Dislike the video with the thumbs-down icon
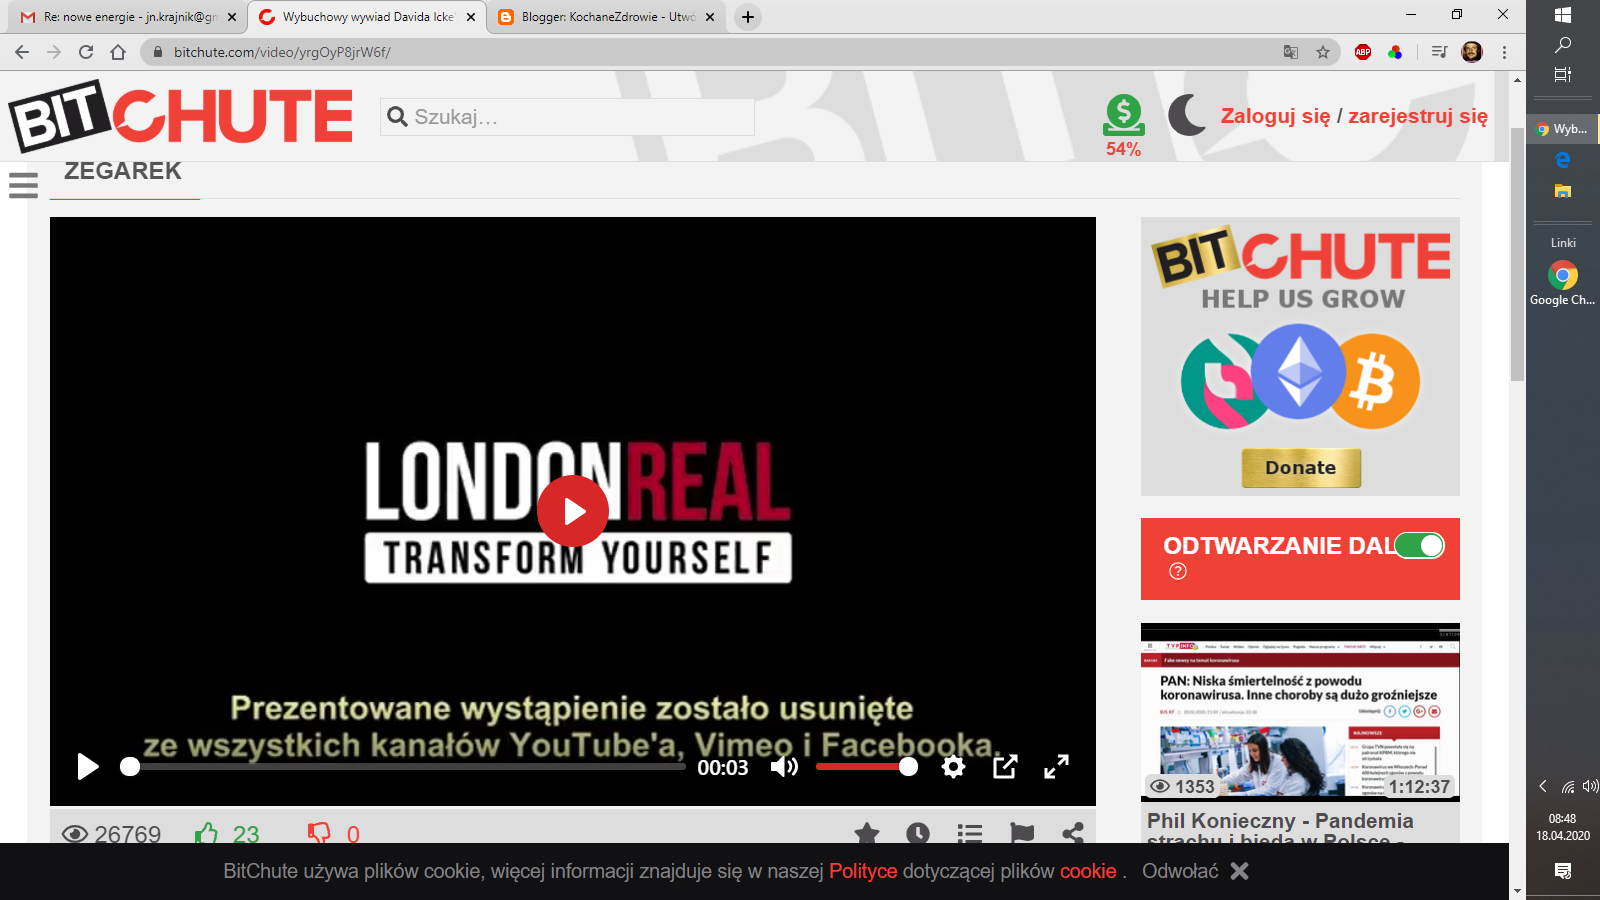Image resolution: width=1600 pixels, height=900 pixels. pos(319,834)
